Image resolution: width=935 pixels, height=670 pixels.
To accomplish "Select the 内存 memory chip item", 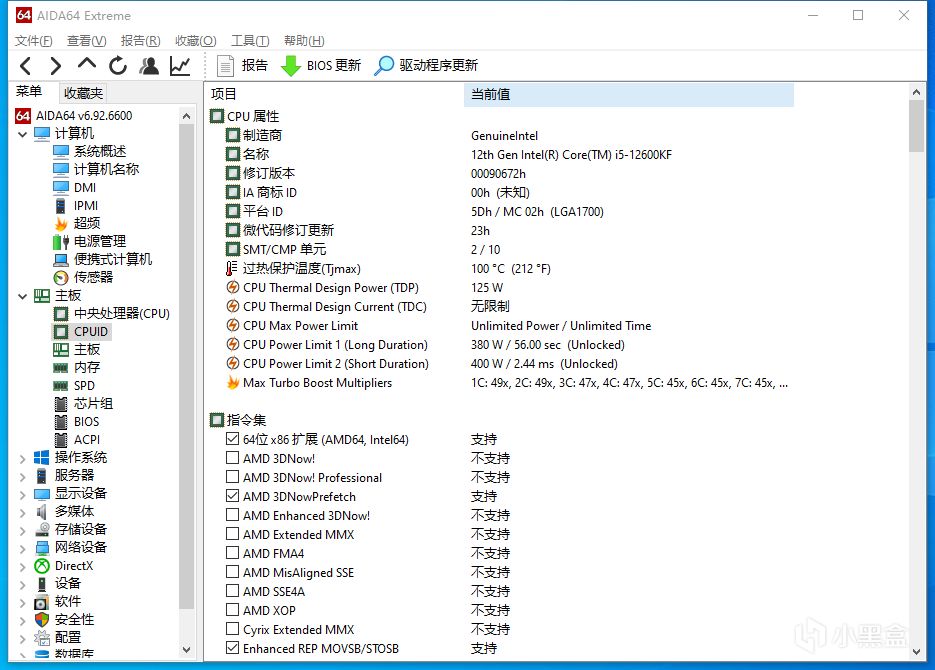I will [77, 367].
